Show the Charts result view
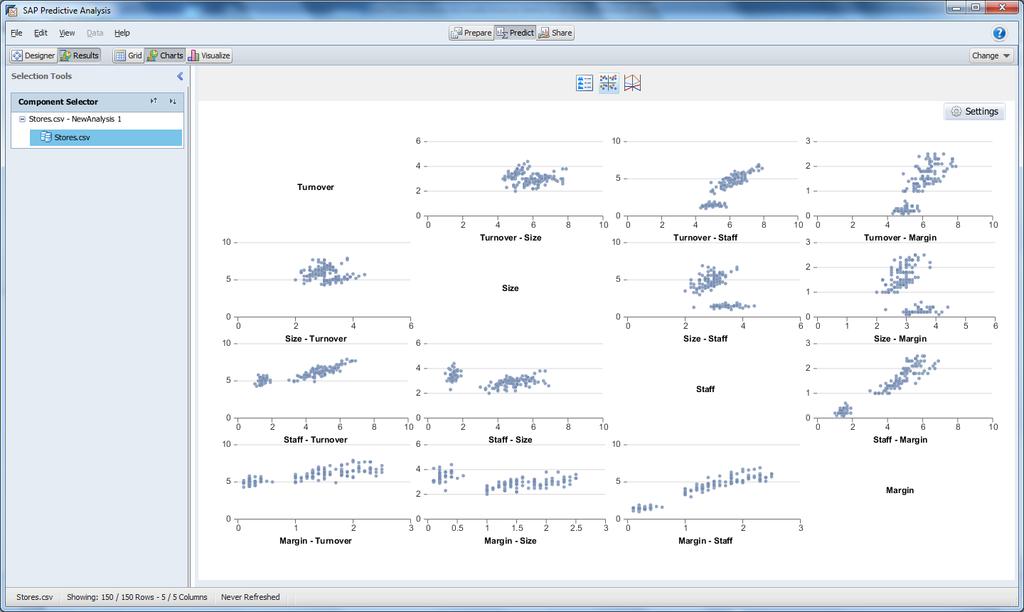1024x612 pixels. click(x=165, y=56)
